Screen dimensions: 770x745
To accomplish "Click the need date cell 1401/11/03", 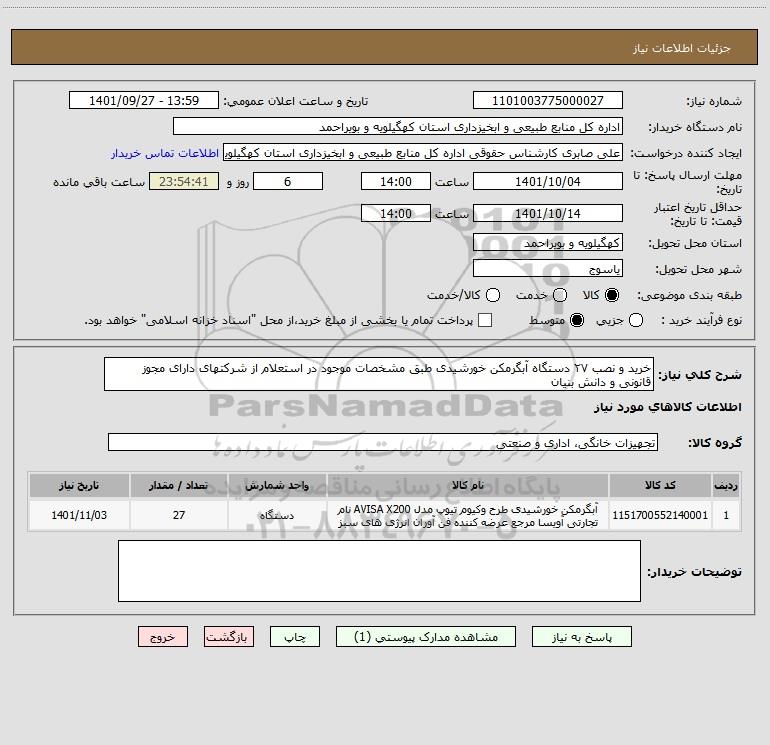I will pyautogui.click(x=79, y=515).
